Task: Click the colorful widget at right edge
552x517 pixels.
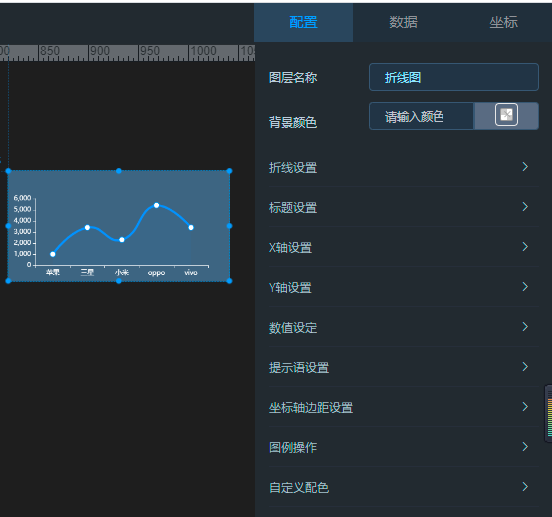Action: 548,413
